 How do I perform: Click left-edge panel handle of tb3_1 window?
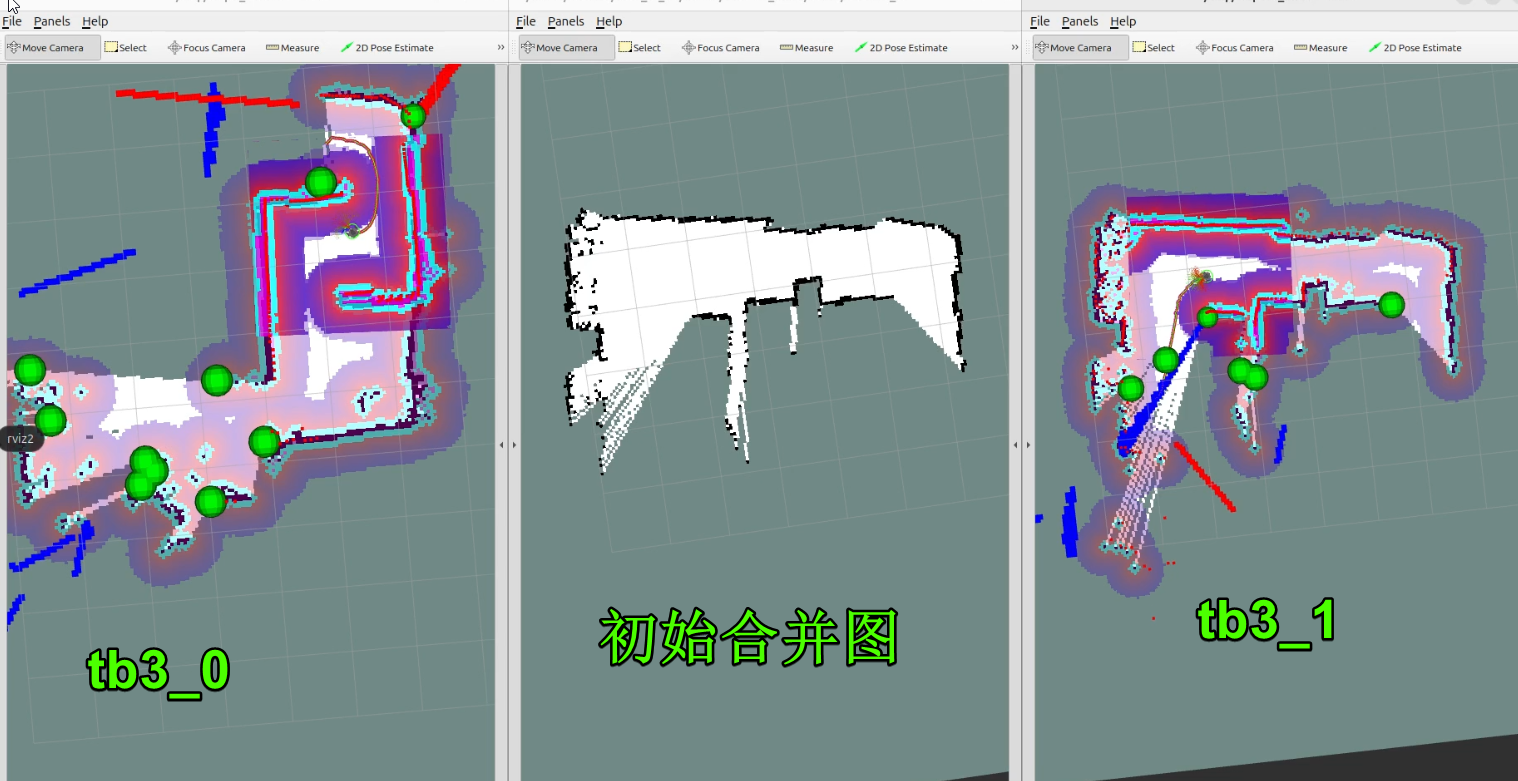click(x=1028, y=445)
